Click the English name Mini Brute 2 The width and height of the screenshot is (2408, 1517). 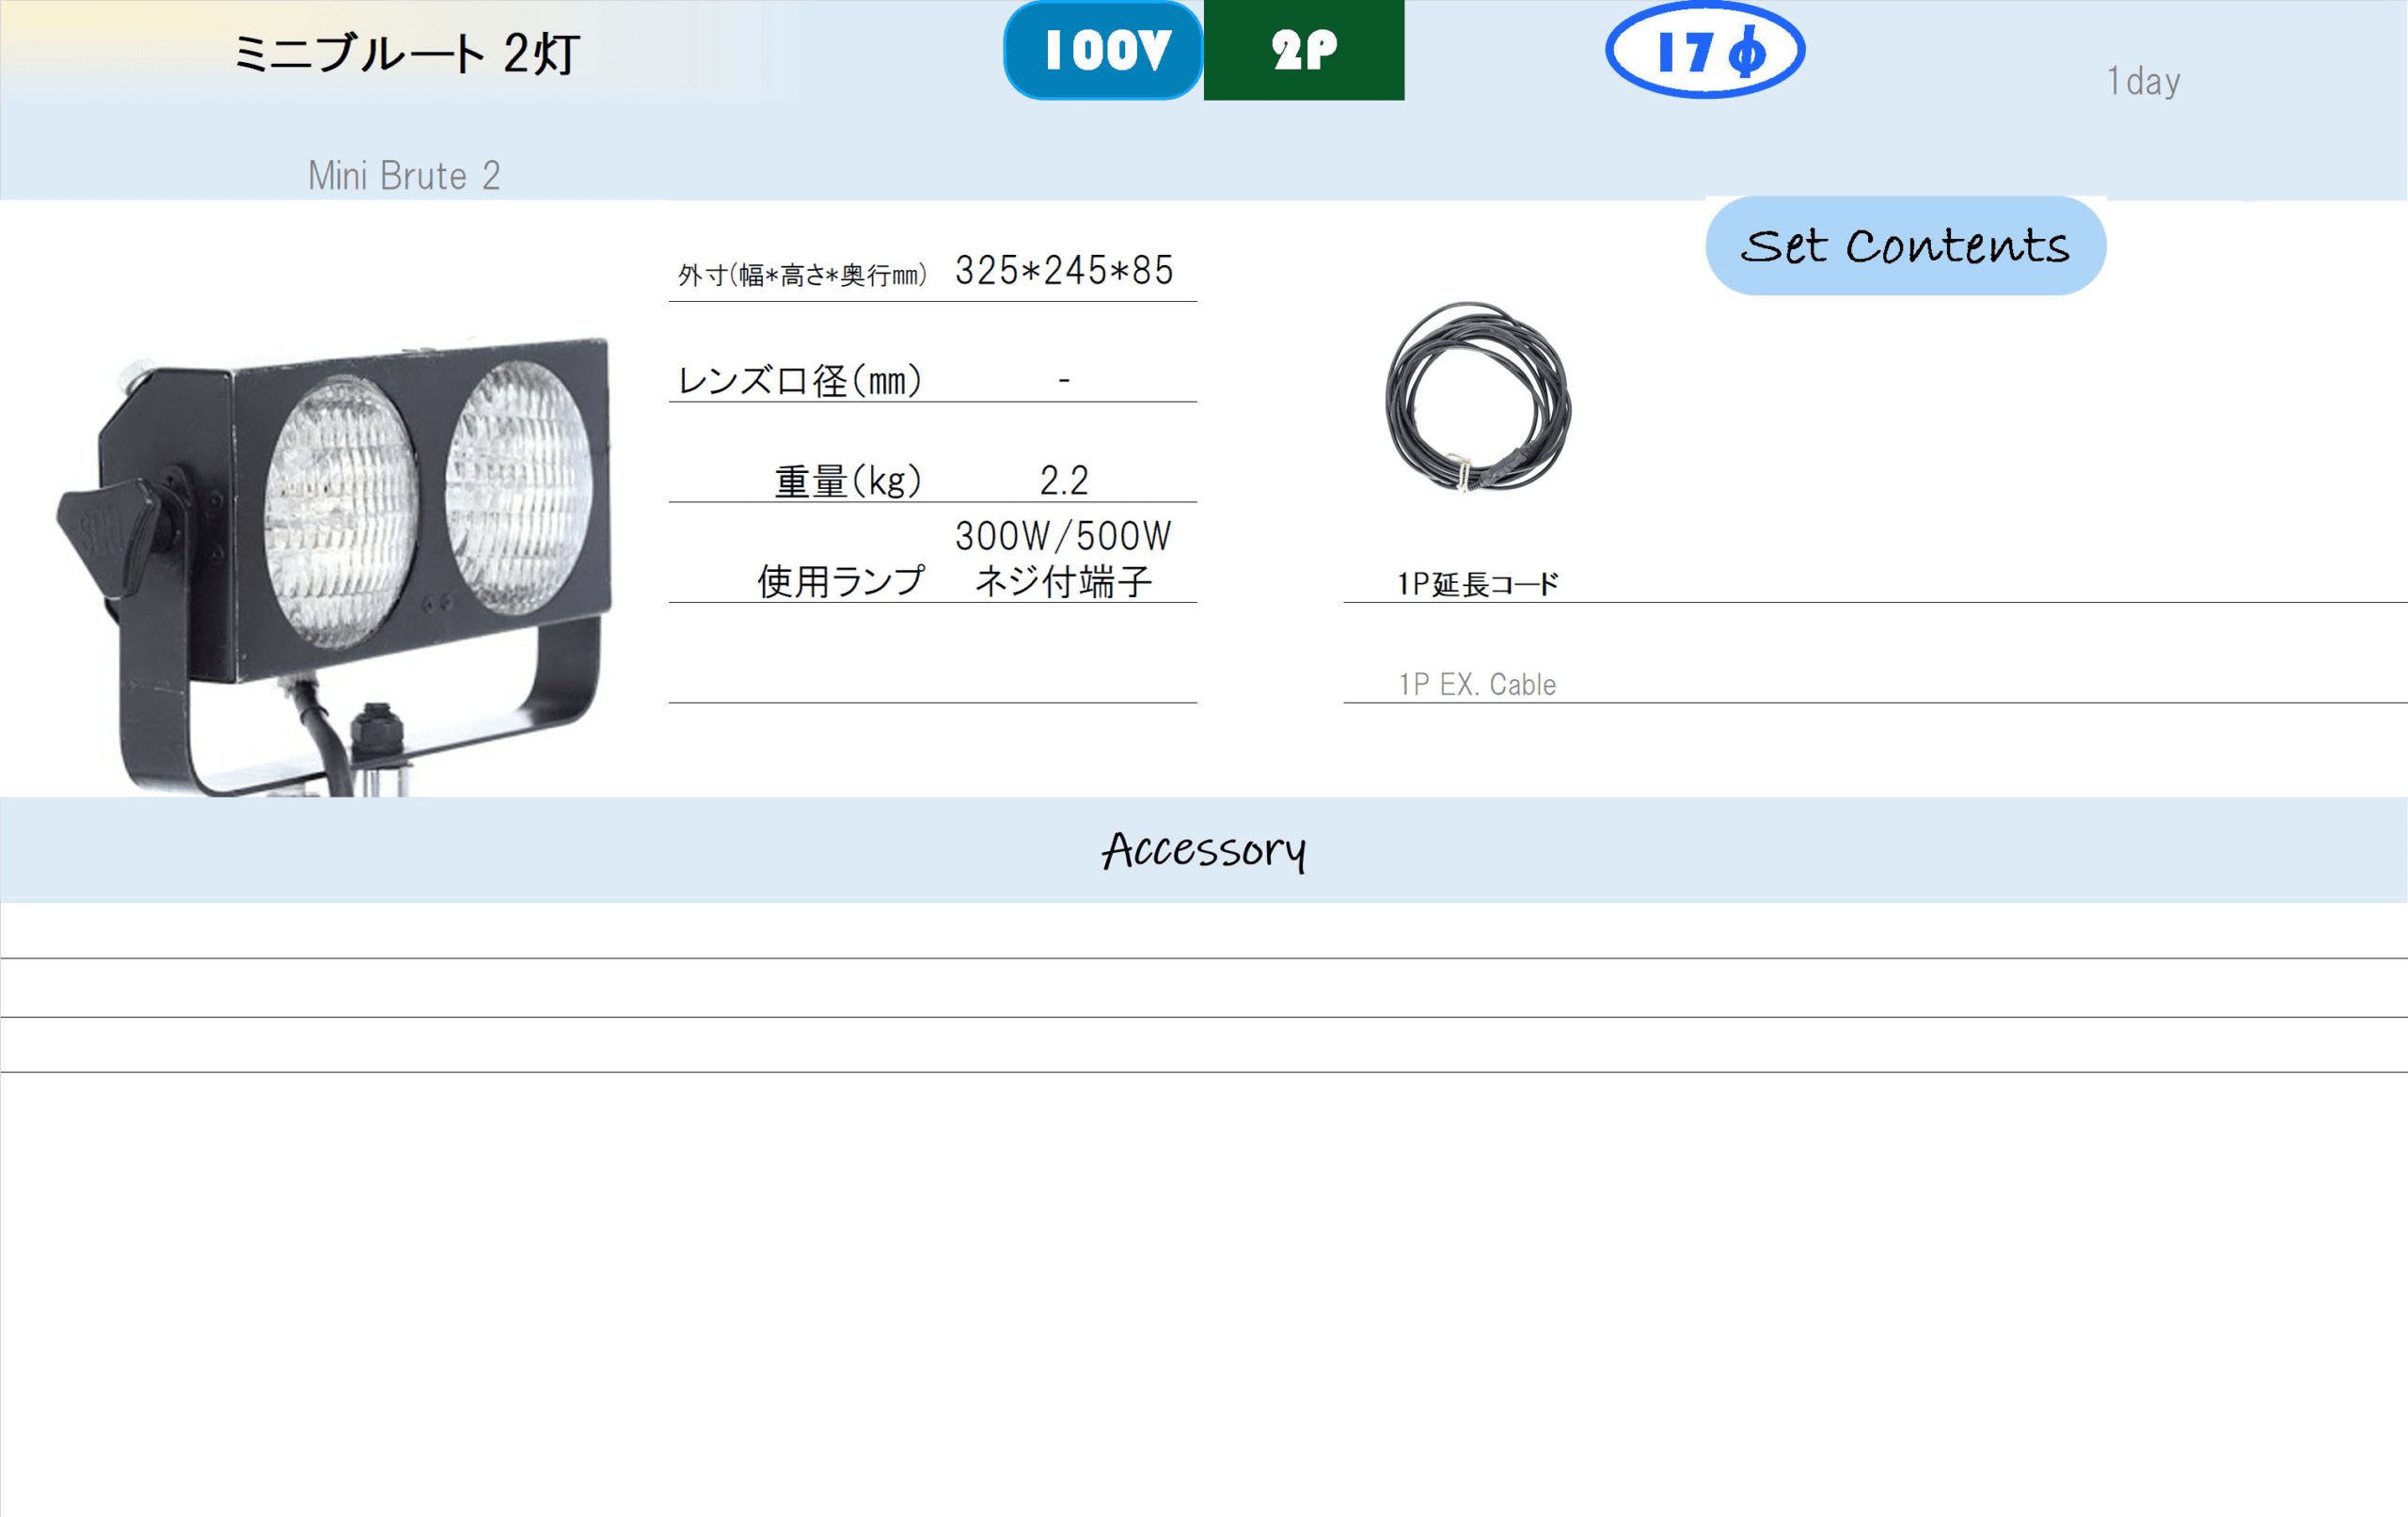404,176
